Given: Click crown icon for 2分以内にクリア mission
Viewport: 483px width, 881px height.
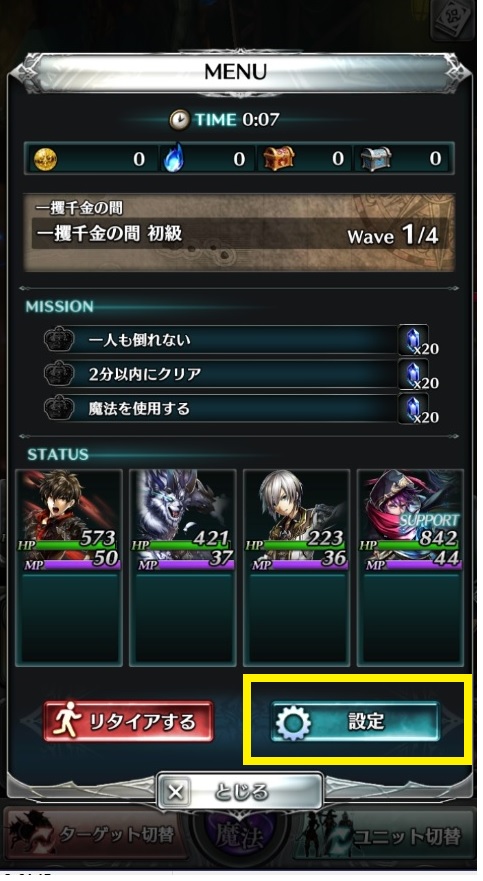Looking at the screenshot, I should point(60,374).
